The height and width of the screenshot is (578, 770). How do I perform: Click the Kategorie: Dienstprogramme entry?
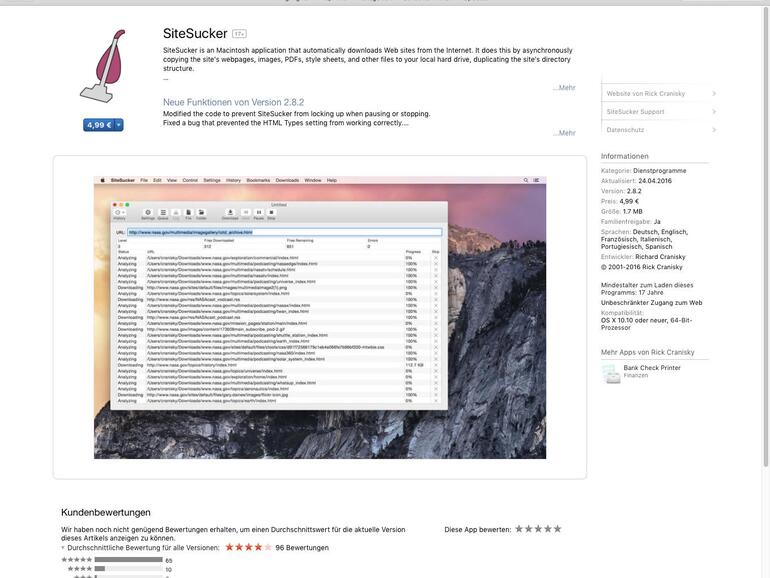643,170
